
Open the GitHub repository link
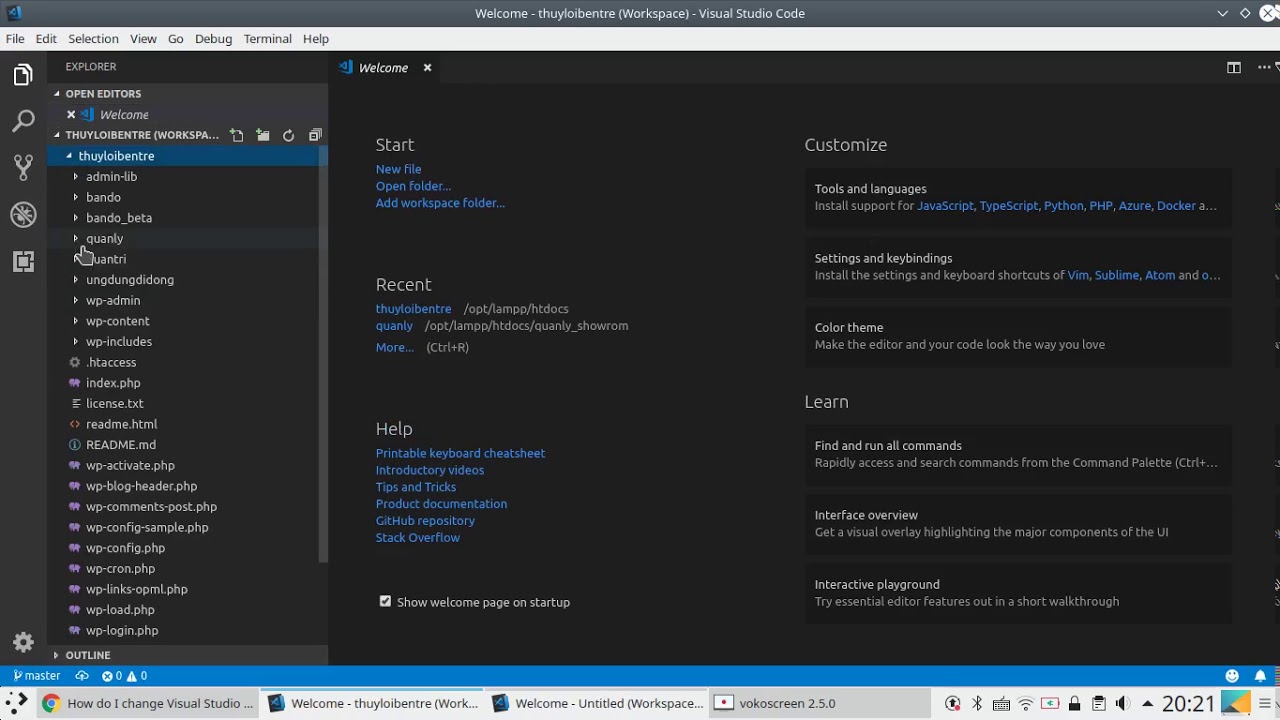[x=425, y=521]
